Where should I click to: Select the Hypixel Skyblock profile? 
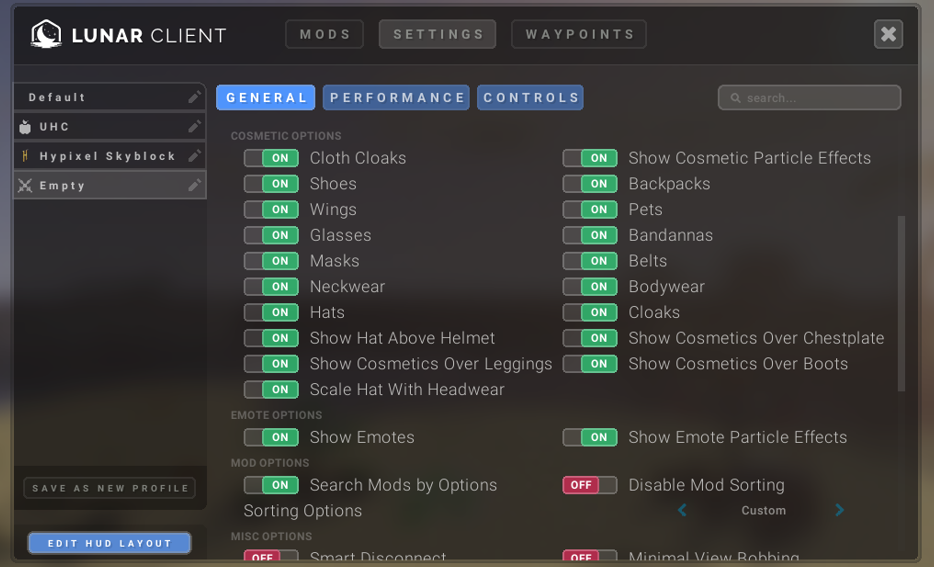[x=110, y=156]
